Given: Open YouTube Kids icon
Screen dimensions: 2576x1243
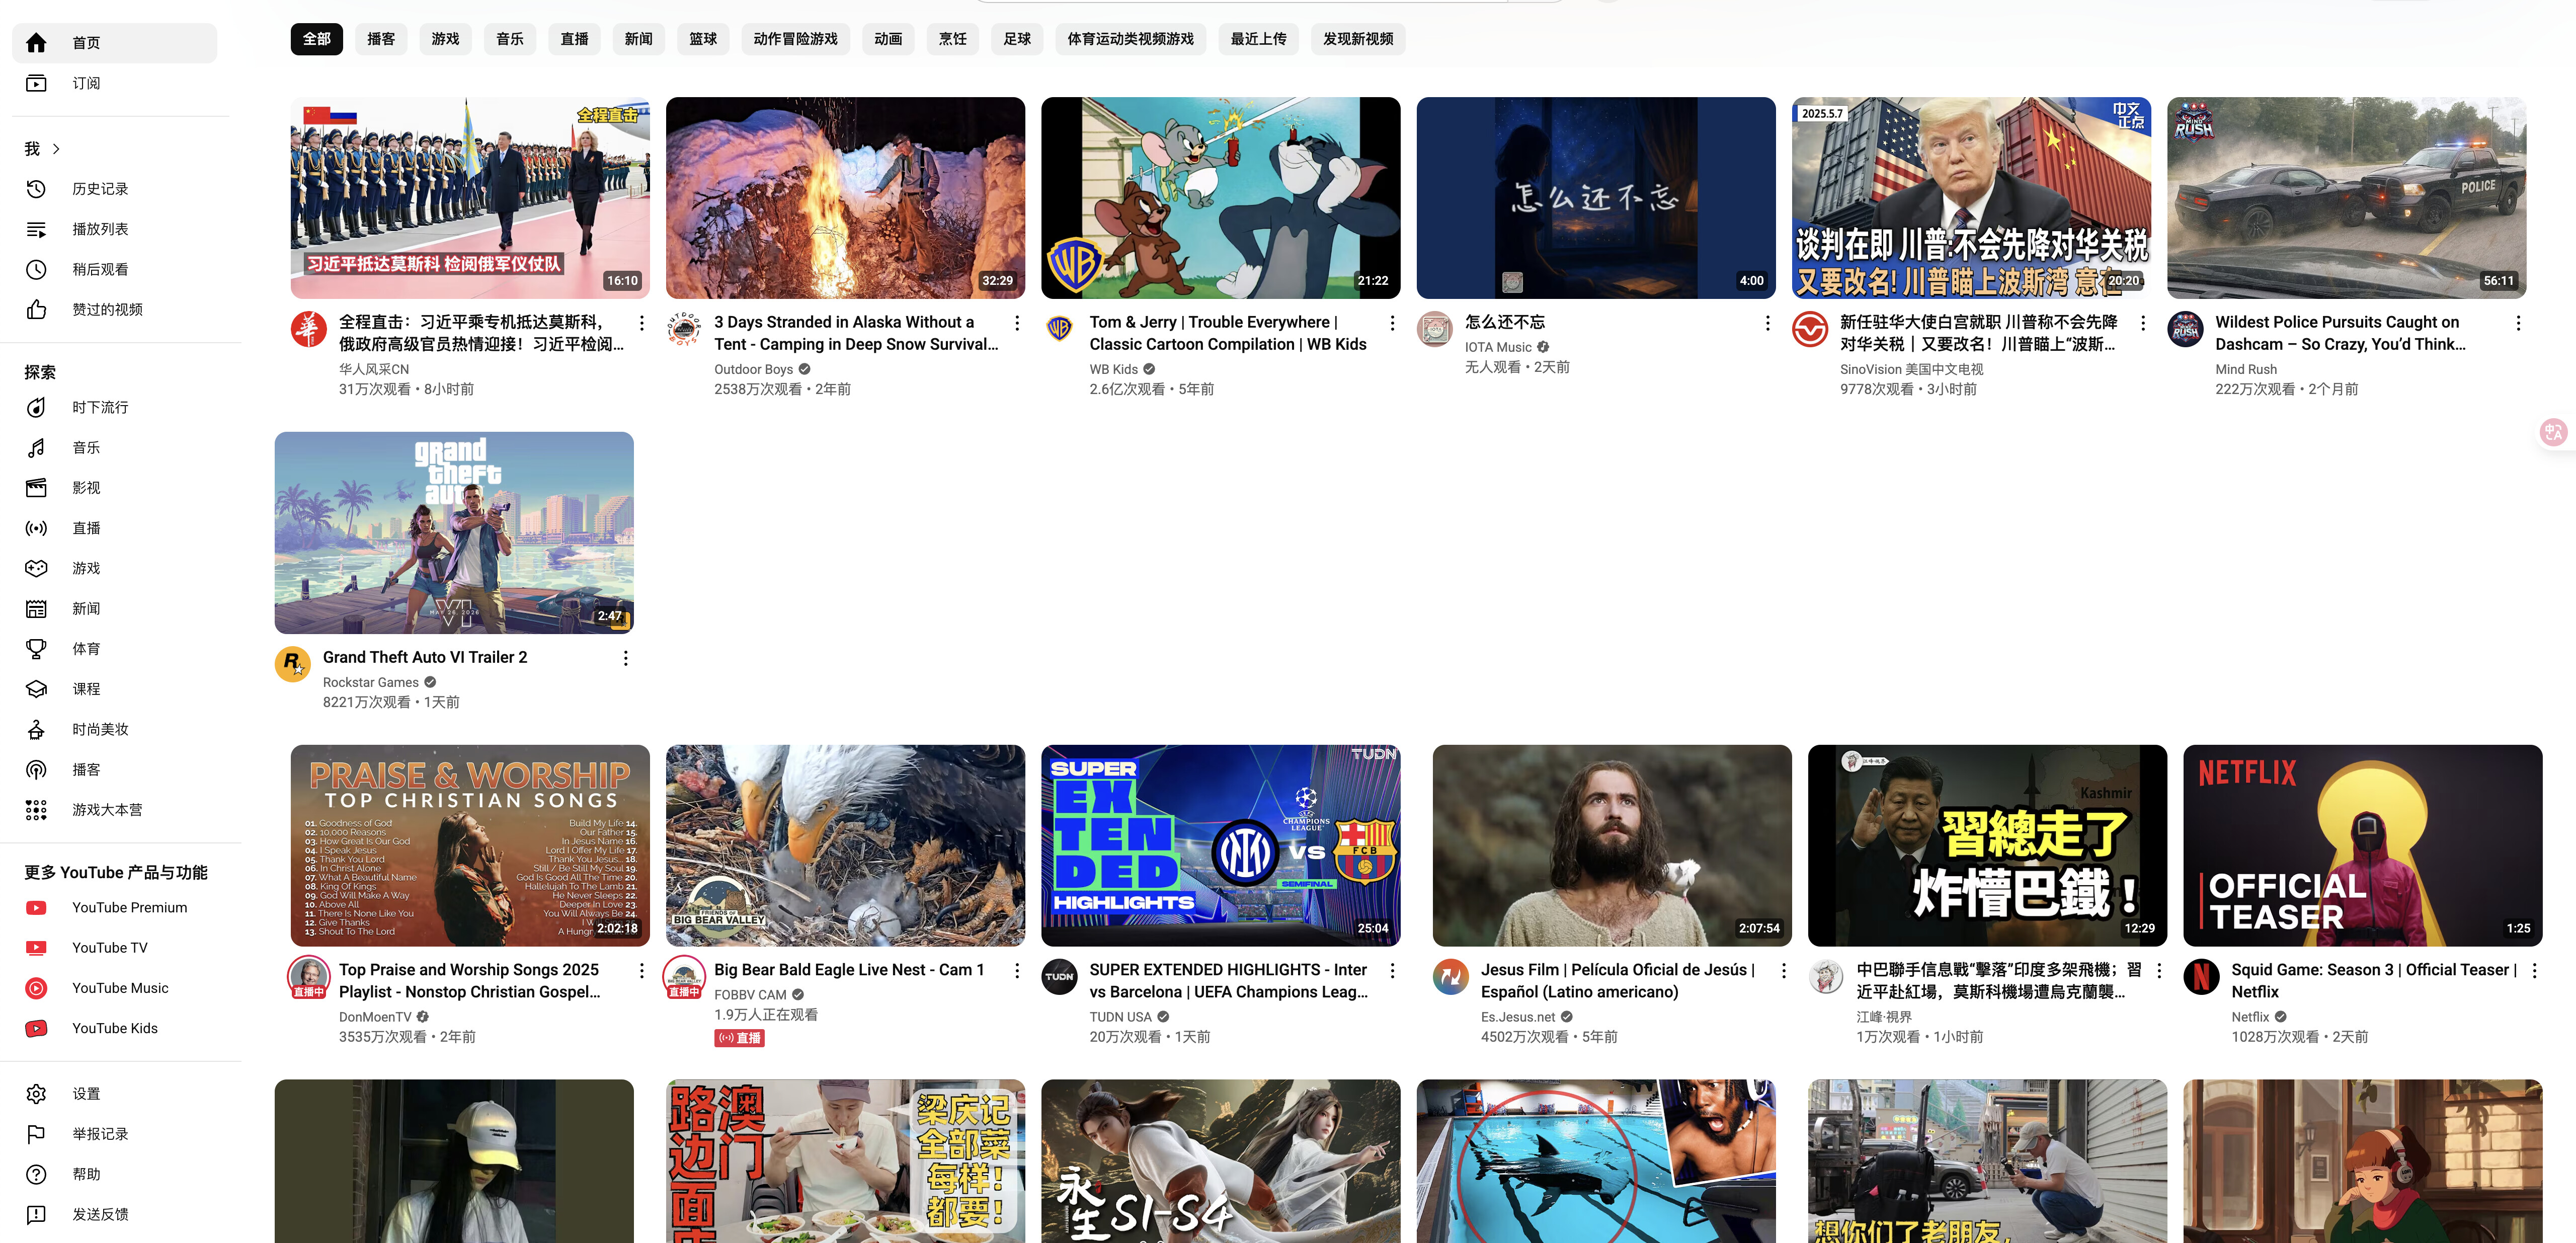Looking at the screenshot, I should coord(36,1028).
